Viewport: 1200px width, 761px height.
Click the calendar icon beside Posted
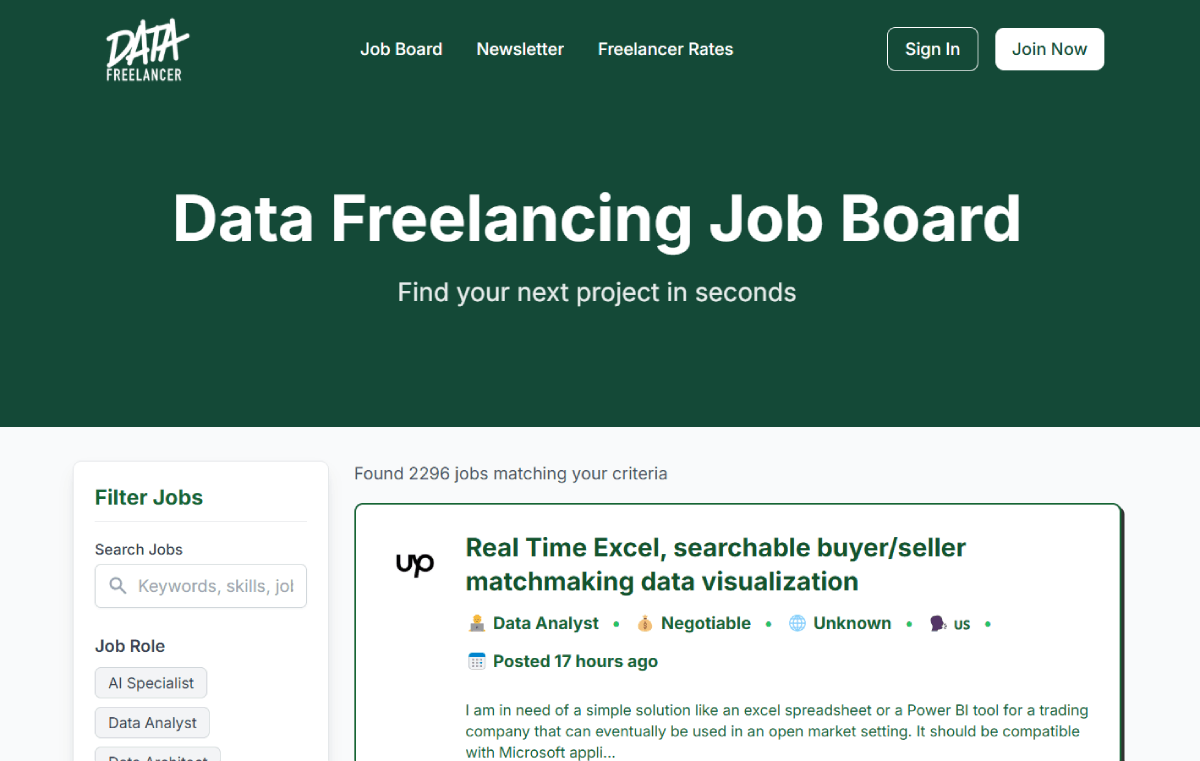point(477,661)
